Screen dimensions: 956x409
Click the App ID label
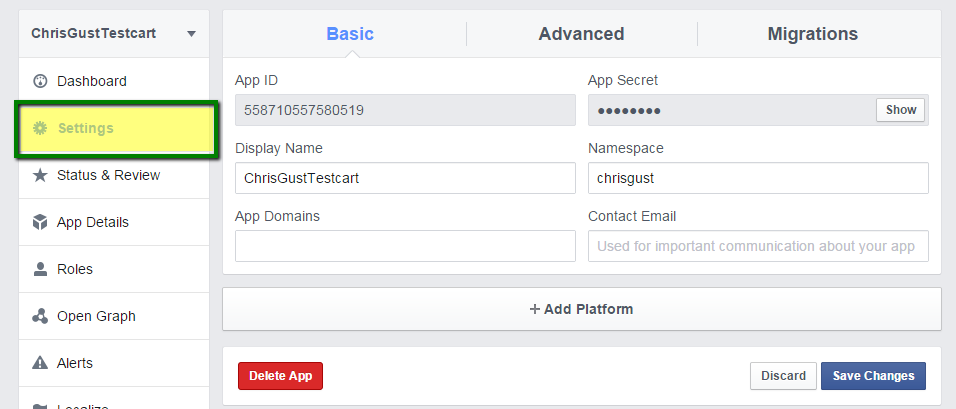(257, 80)
